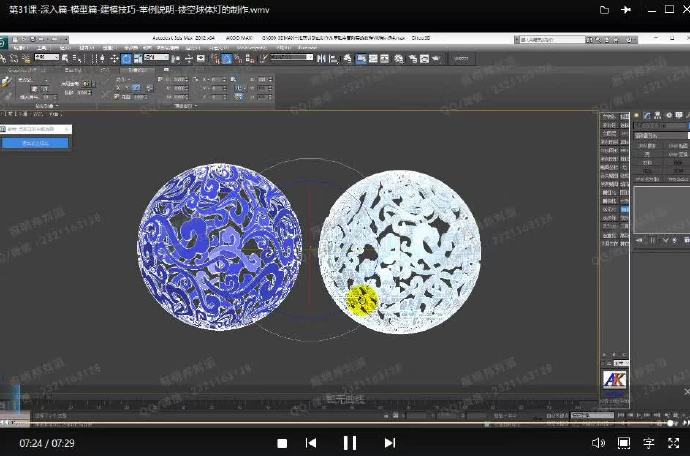Skip to the next video
The width and height of the screenshot is (690, 456).
tap(390, 443)
